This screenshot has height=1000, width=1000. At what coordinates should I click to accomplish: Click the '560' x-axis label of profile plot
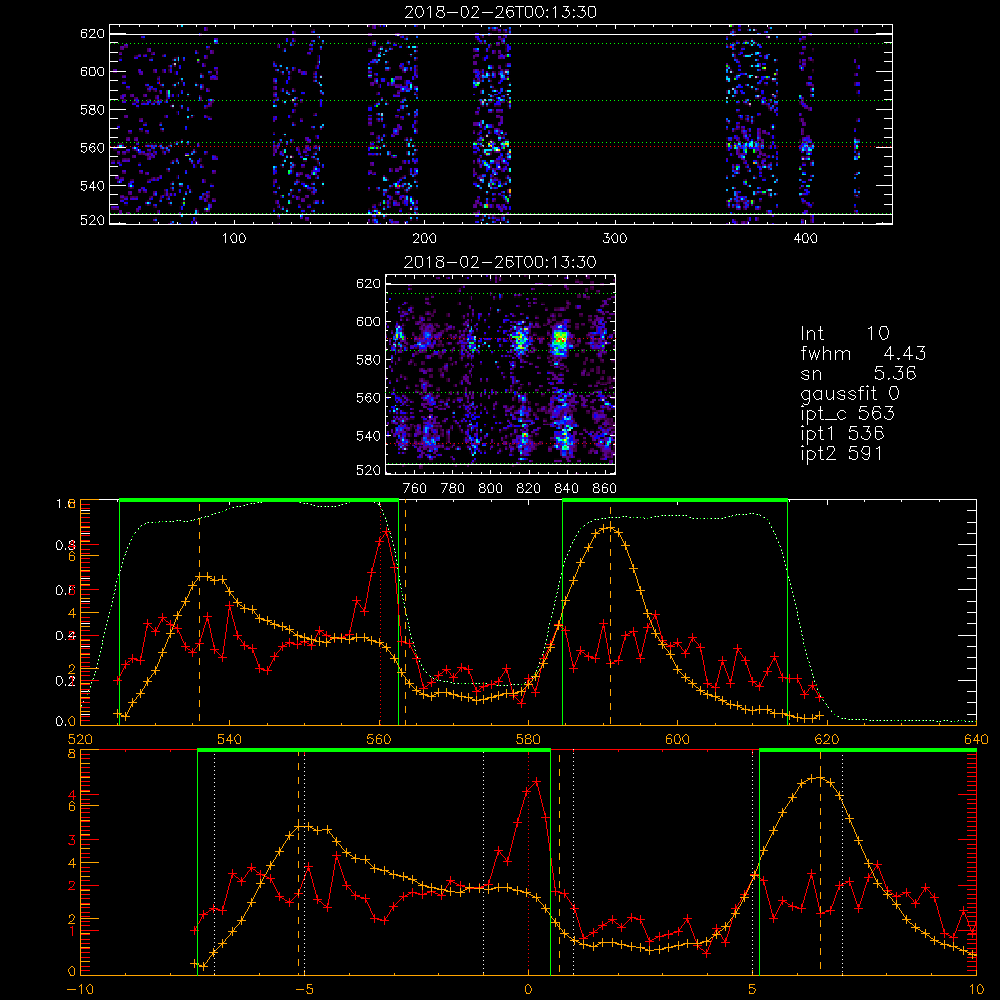[379, 740]
